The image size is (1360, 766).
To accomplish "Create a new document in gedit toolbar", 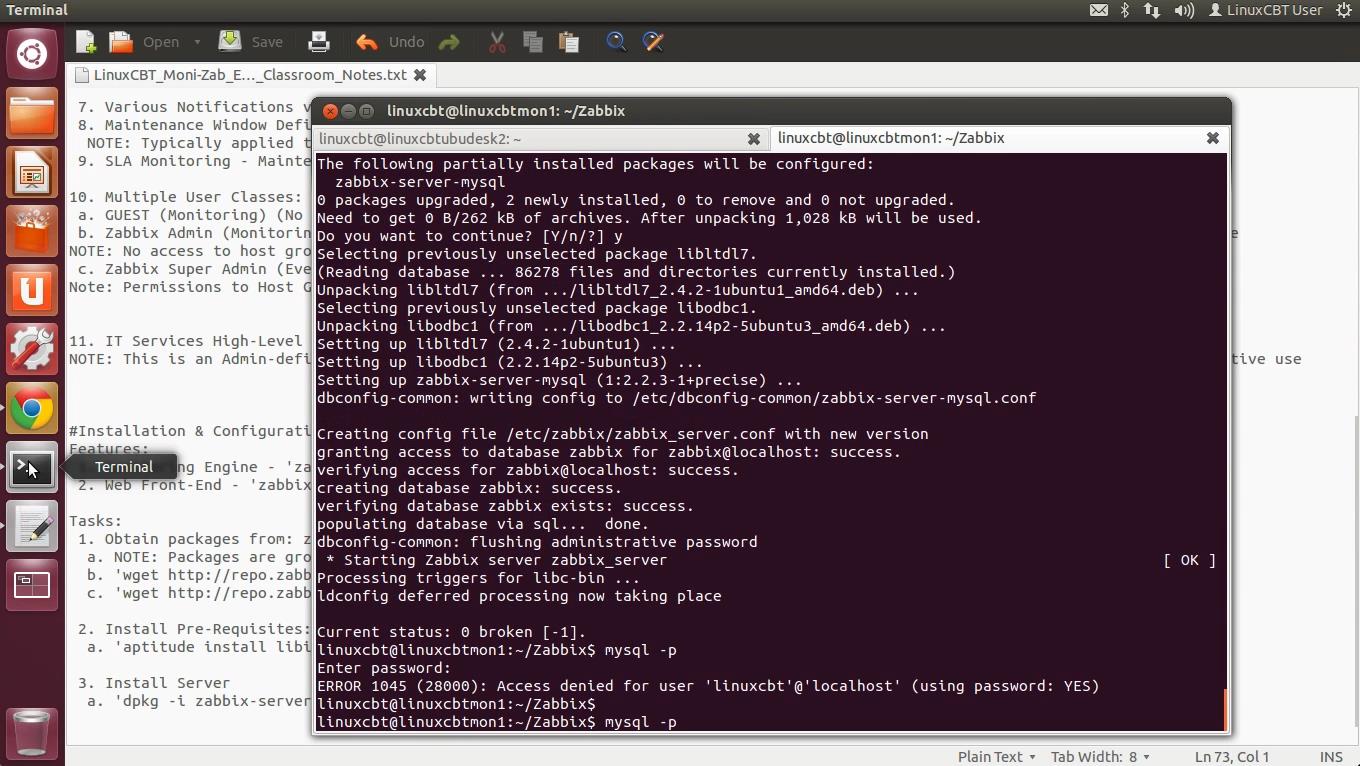I will (86, 42).
